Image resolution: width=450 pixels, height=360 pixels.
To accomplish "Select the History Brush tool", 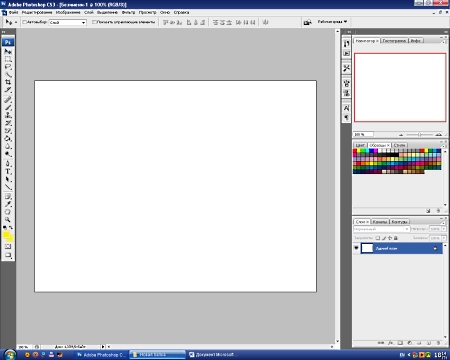I will [x=8, y=123].
